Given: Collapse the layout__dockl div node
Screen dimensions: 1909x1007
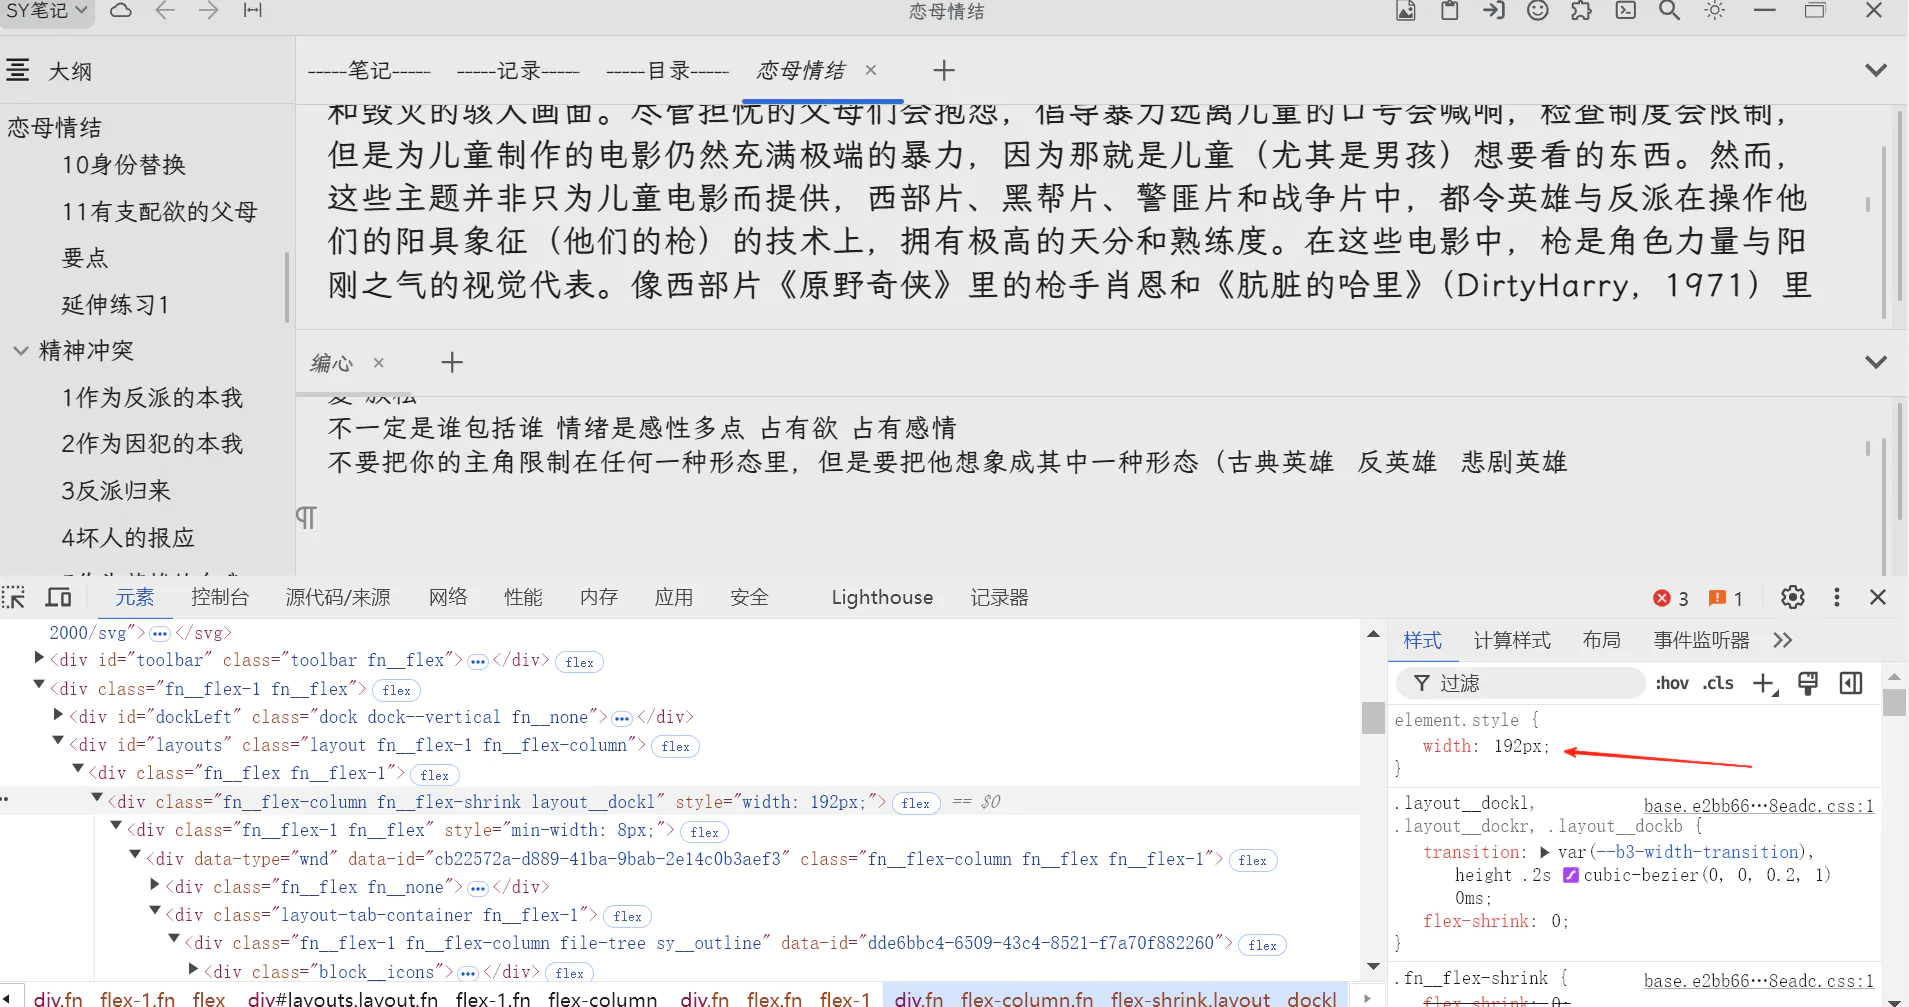Looking at the screenshot, I should click(x=97, y=797).
